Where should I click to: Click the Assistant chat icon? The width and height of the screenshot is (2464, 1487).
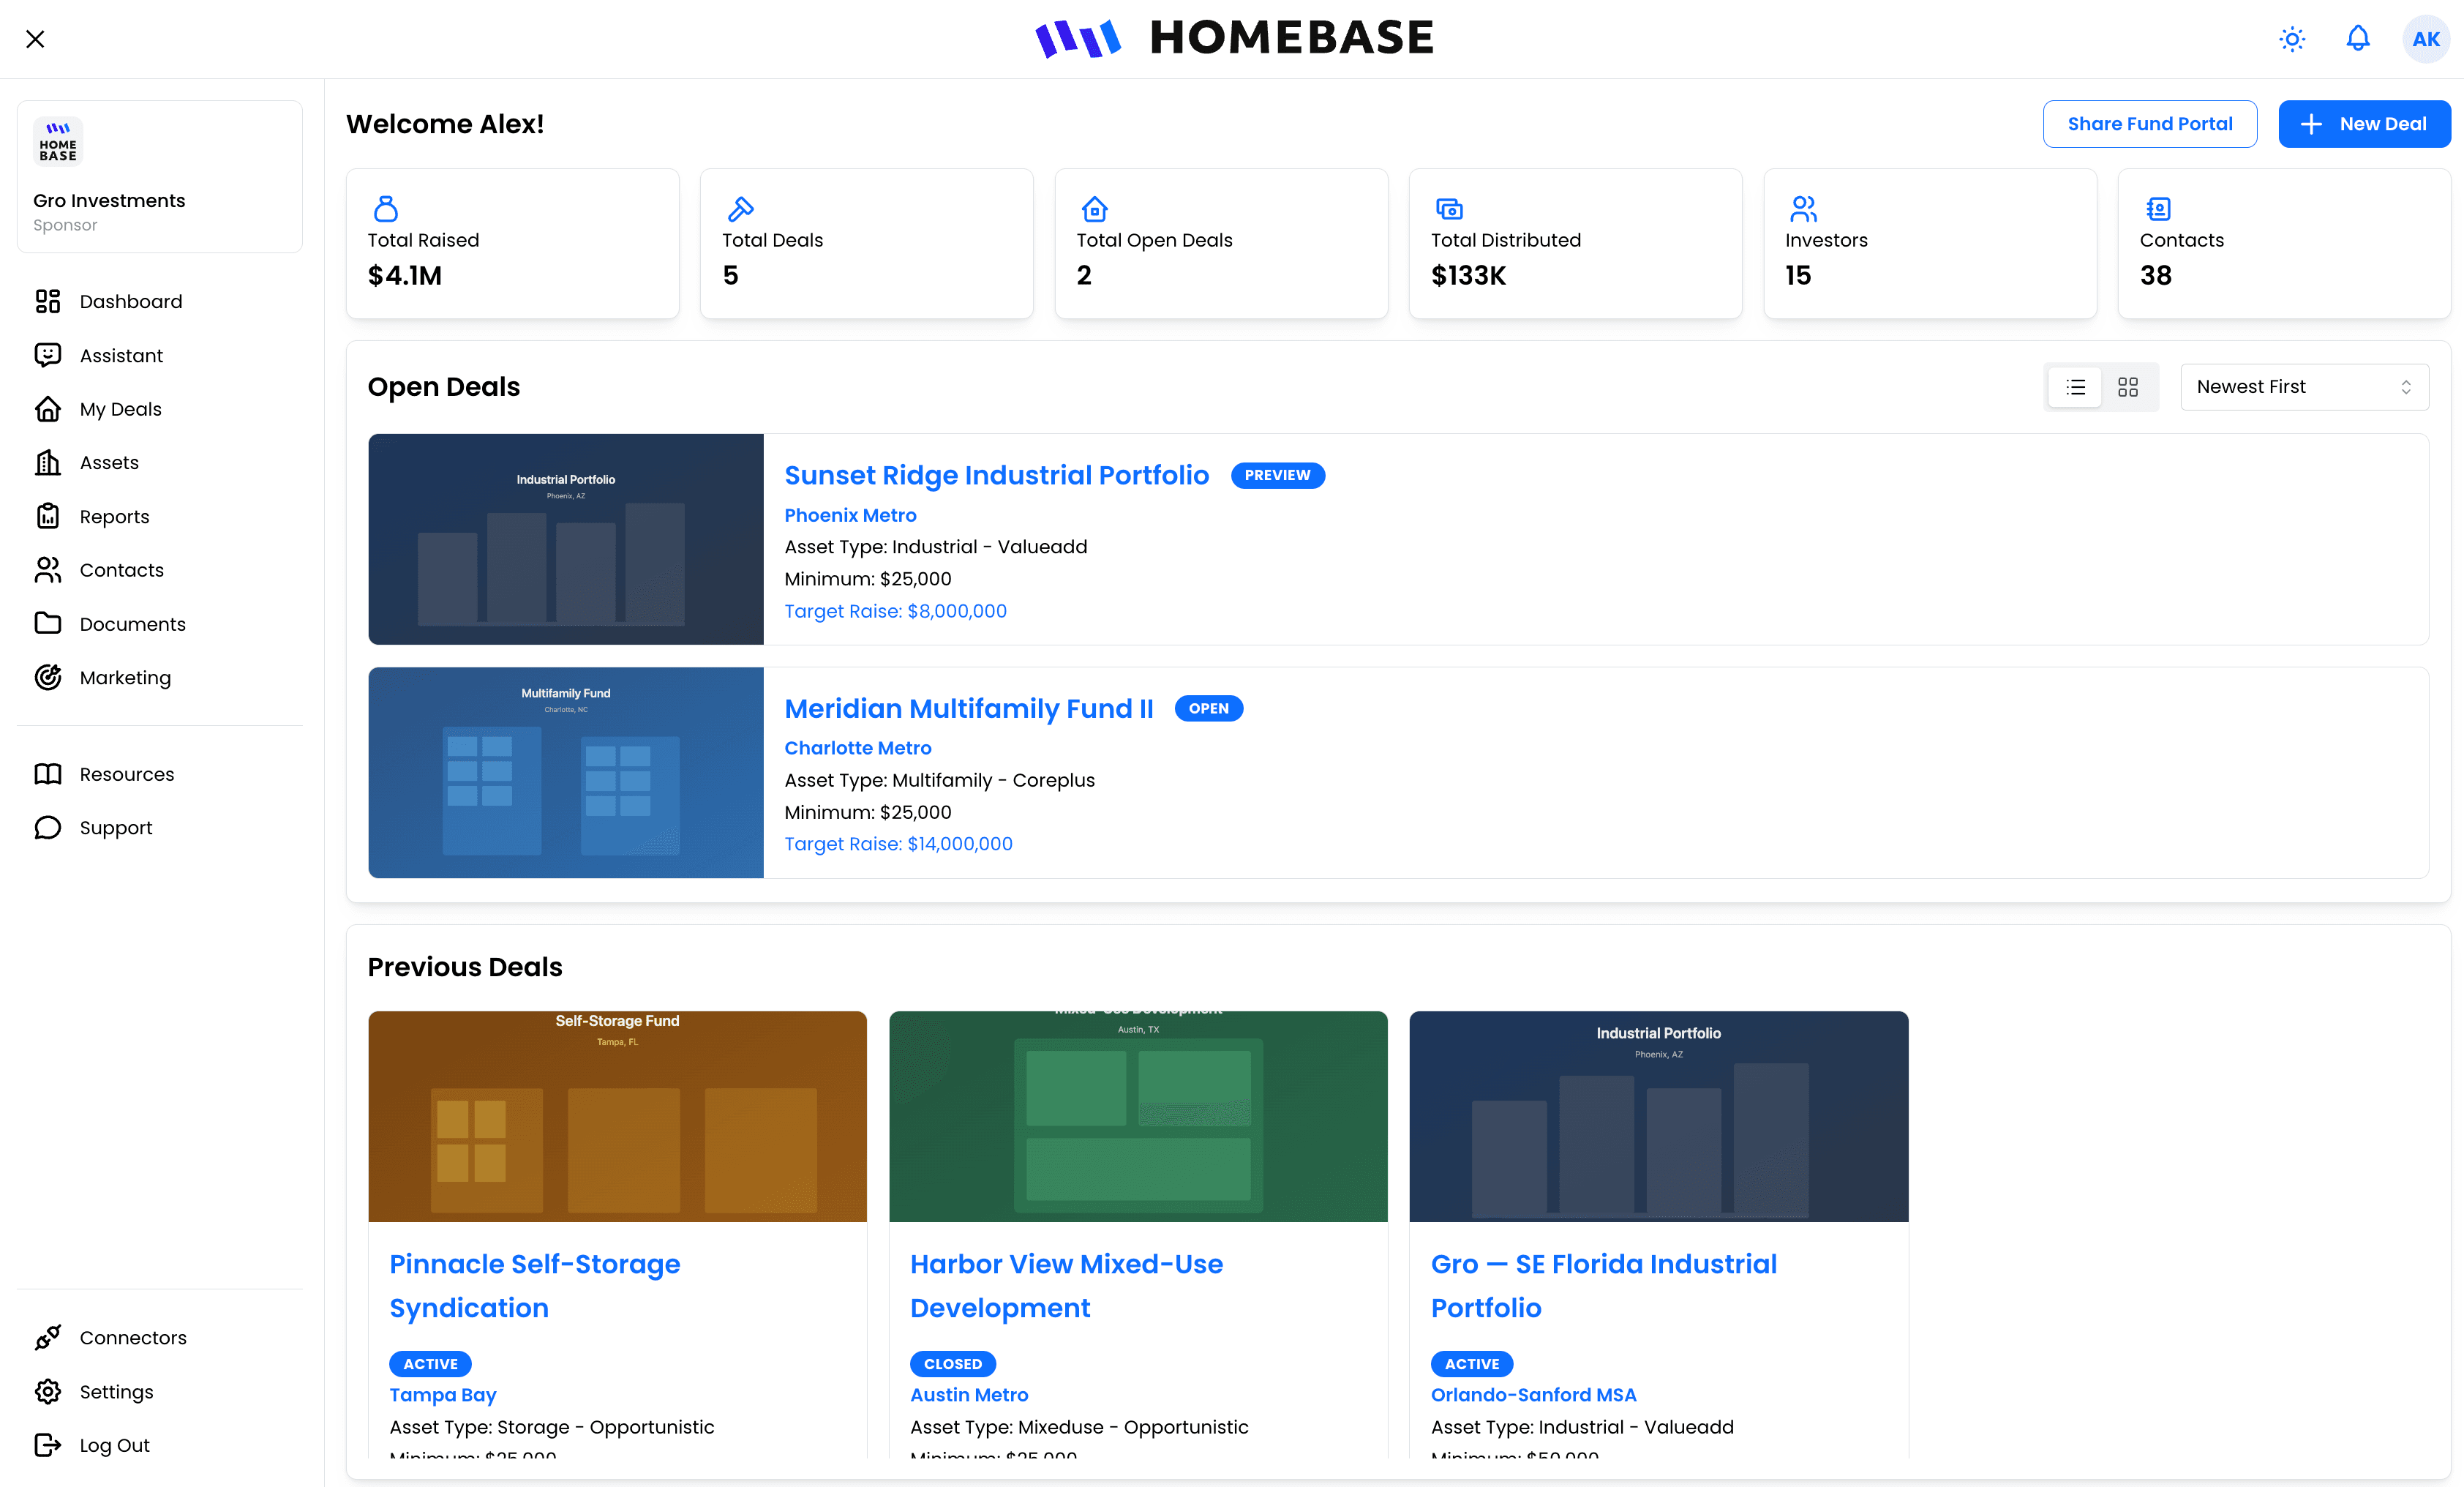(48, 355)
